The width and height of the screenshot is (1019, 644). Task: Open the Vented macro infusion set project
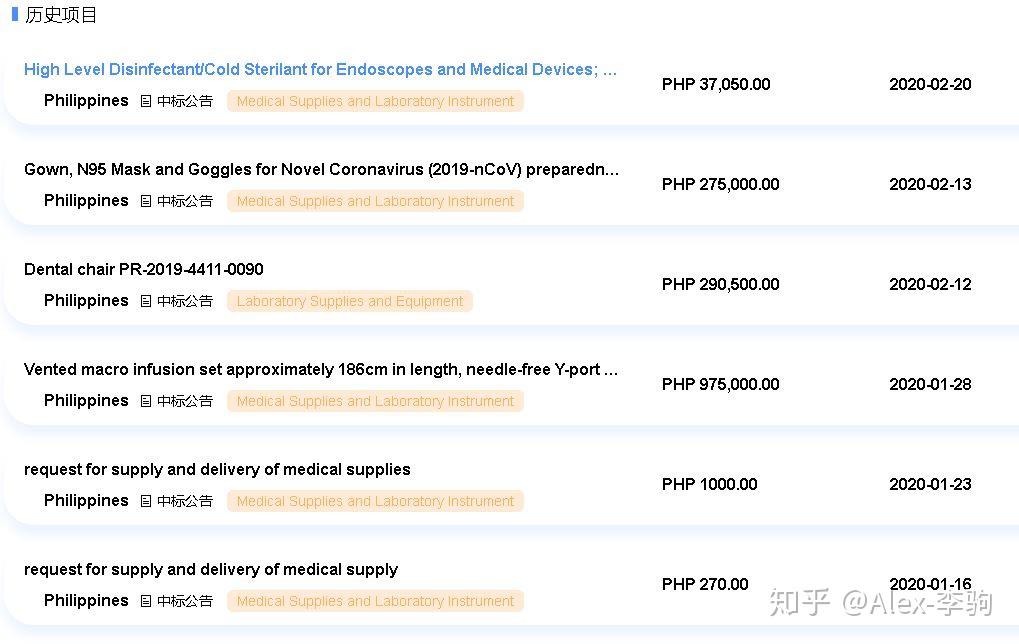(320, 369)
